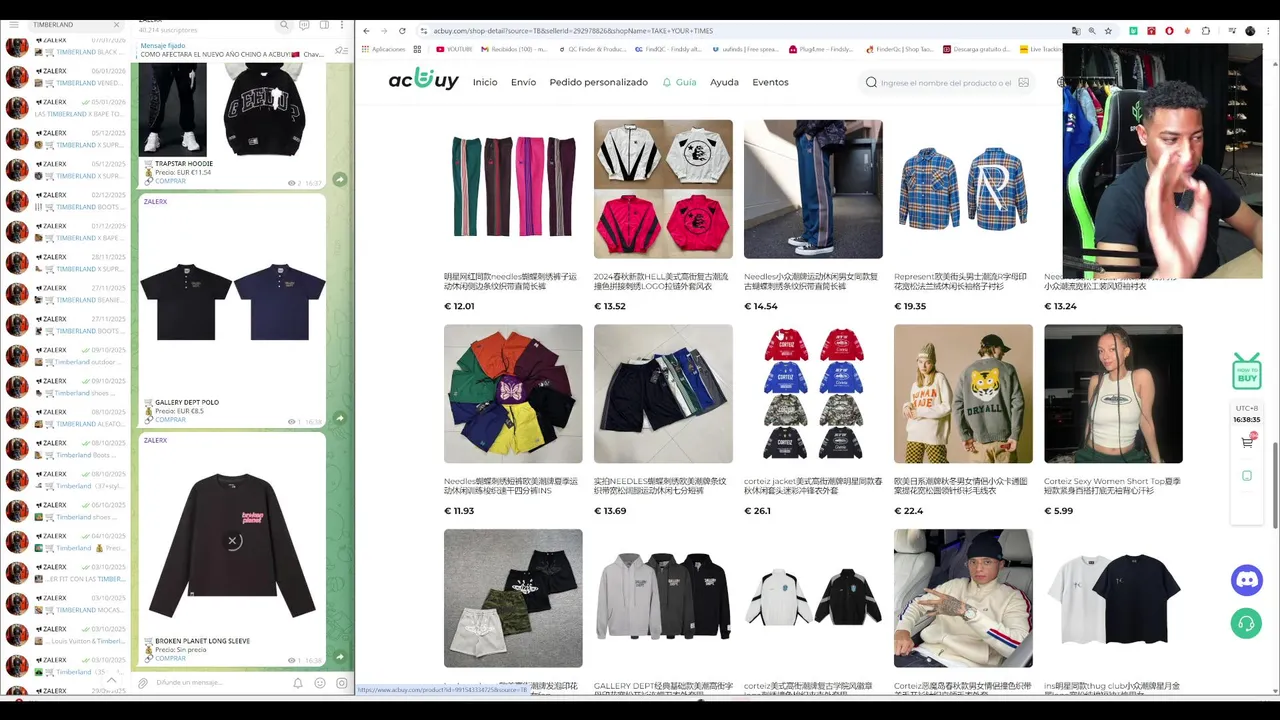Open the browser extensions puzzle icon
The width and height of the screenshot is (1280, 720).
[1206, 31]
